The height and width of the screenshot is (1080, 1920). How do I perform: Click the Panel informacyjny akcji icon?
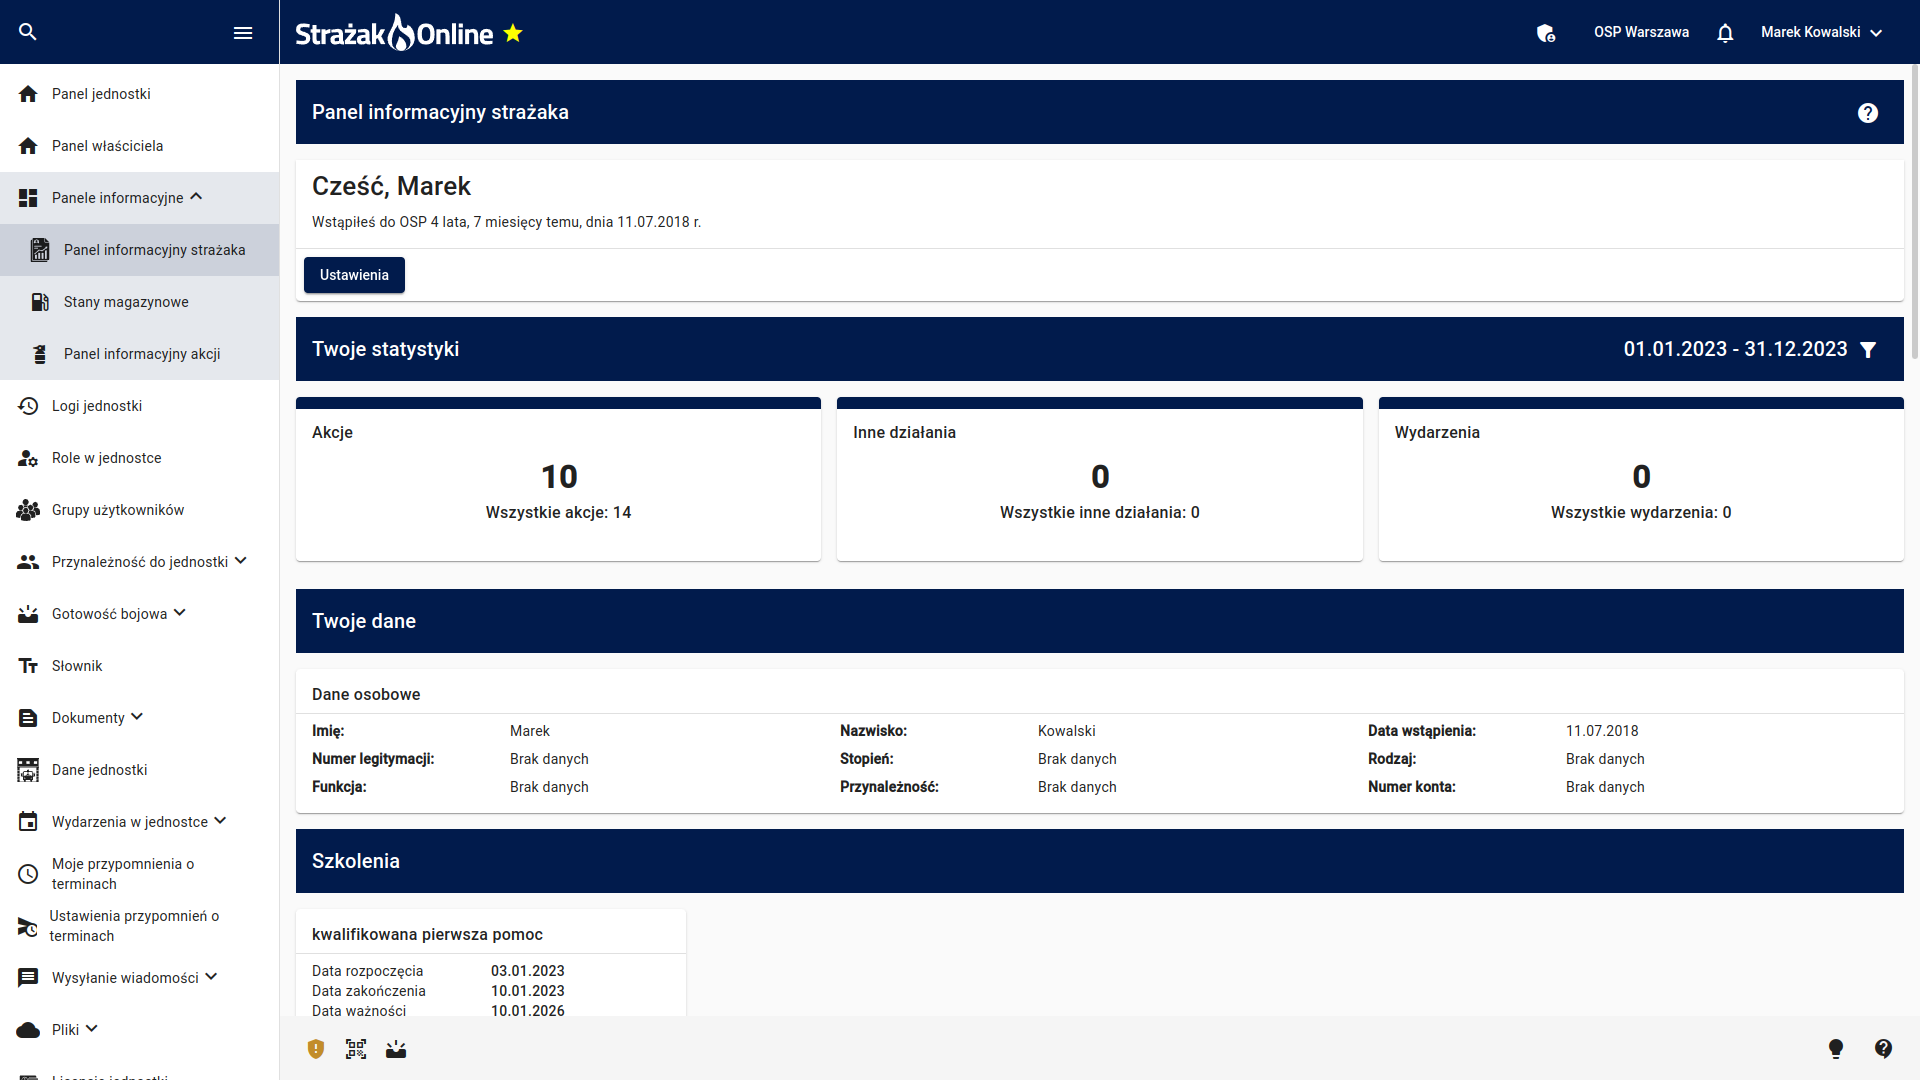pyautogui.click(x=40, y=354)
